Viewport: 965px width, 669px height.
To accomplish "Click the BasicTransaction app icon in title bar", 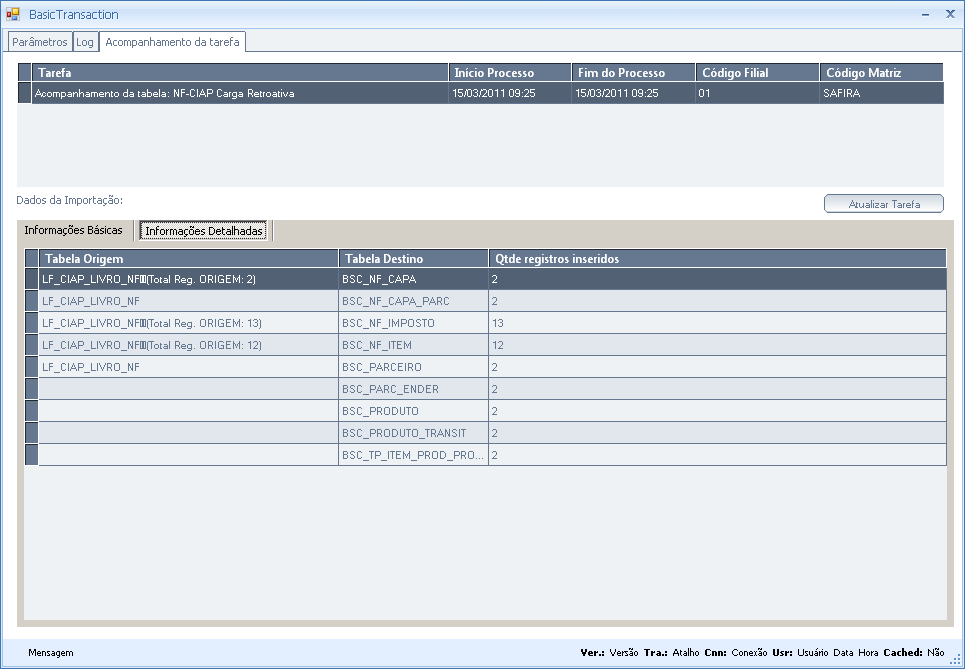I will 13,14.
